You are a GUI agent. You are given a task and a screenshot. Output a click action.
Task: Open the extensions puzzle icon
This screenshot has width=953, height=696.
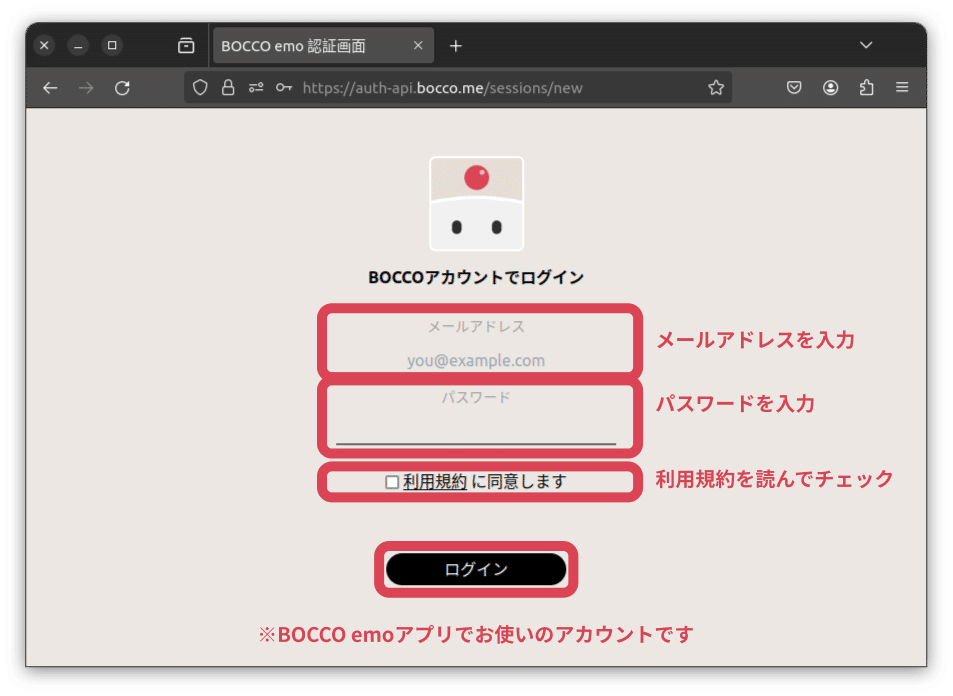(866, 87)
